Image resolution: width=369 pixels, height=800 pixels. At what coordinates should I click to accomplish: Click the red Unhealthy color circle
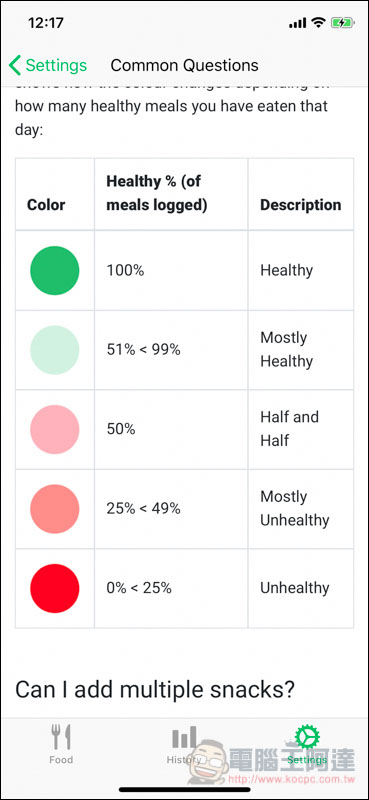(55, 588)
